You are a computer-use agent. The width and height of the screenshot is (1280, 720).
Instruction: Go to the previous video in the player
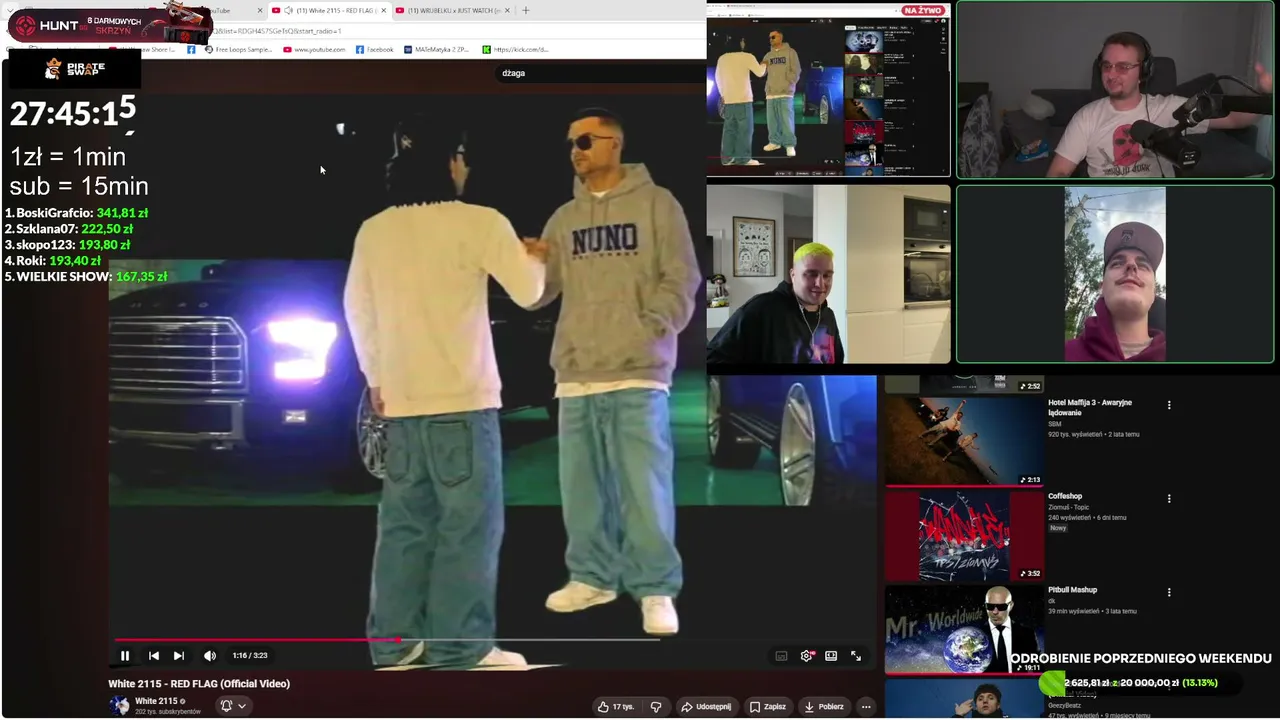153,656
